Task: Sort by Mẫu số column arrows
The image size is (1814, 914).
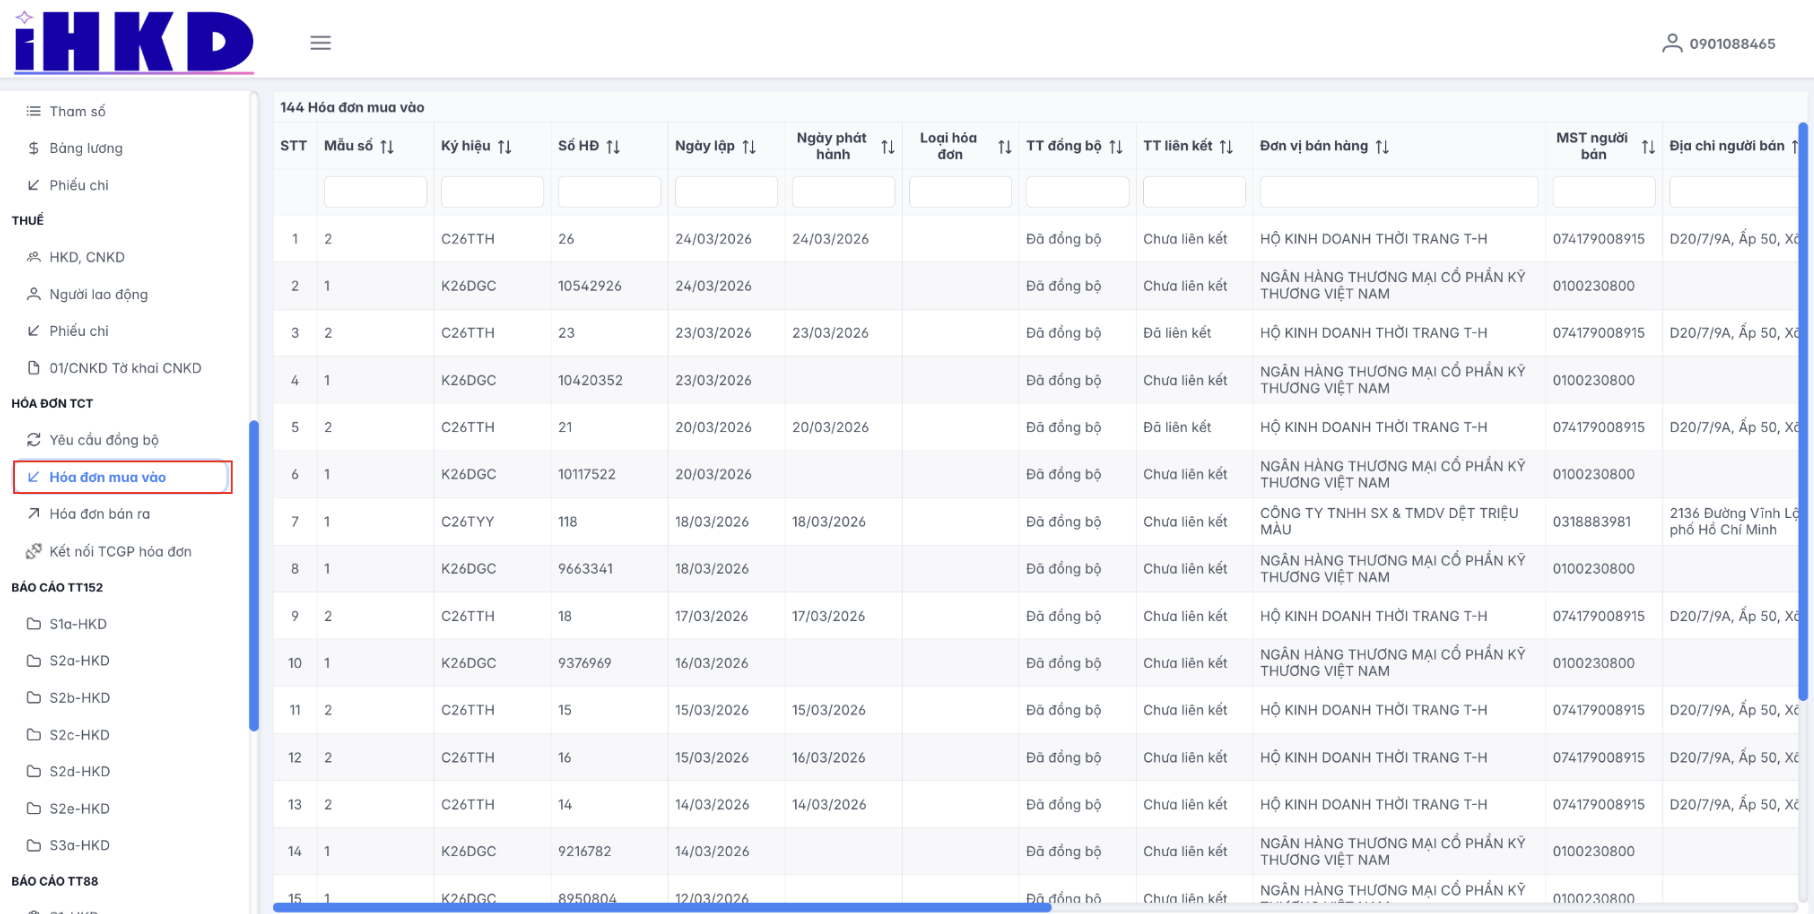Action: click(387, 147)
